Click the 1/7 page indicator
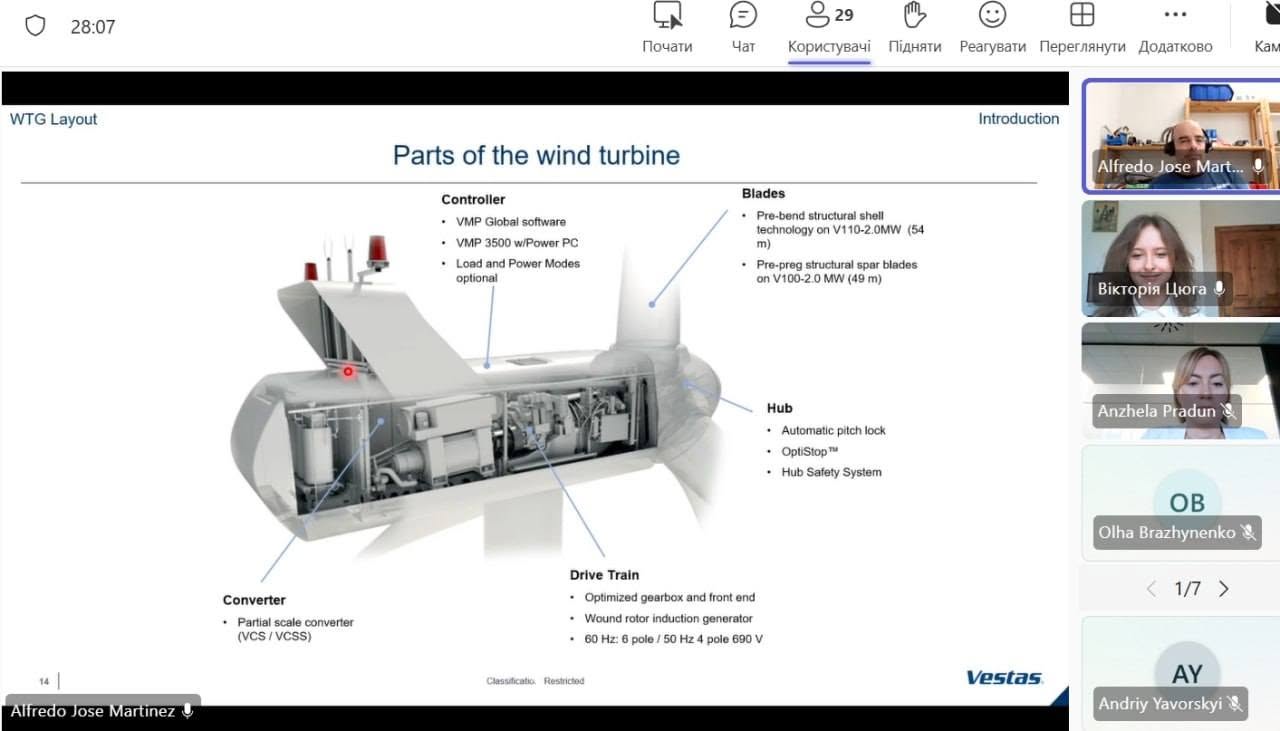This screenshot has height=731, width=1280. pyautogui.click(x=1187, y=589)
